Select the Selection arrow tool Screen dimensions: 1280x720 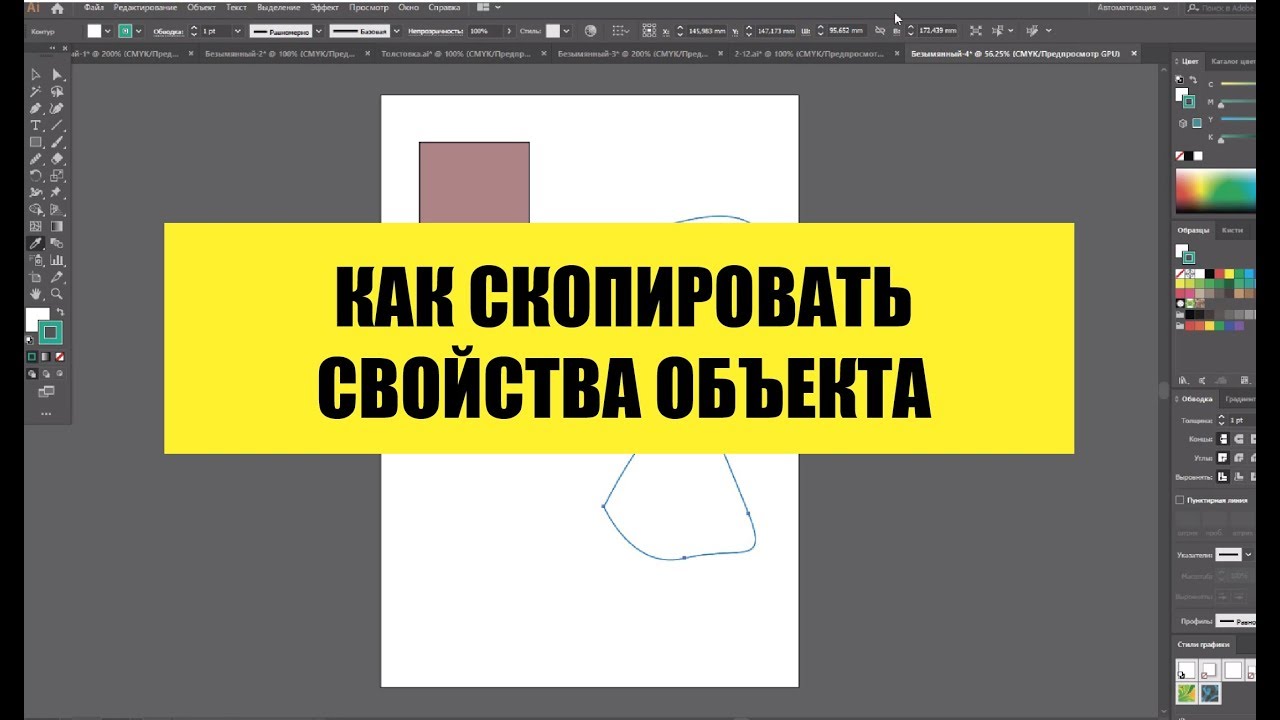pyautogui.click(x=36, y=75)
